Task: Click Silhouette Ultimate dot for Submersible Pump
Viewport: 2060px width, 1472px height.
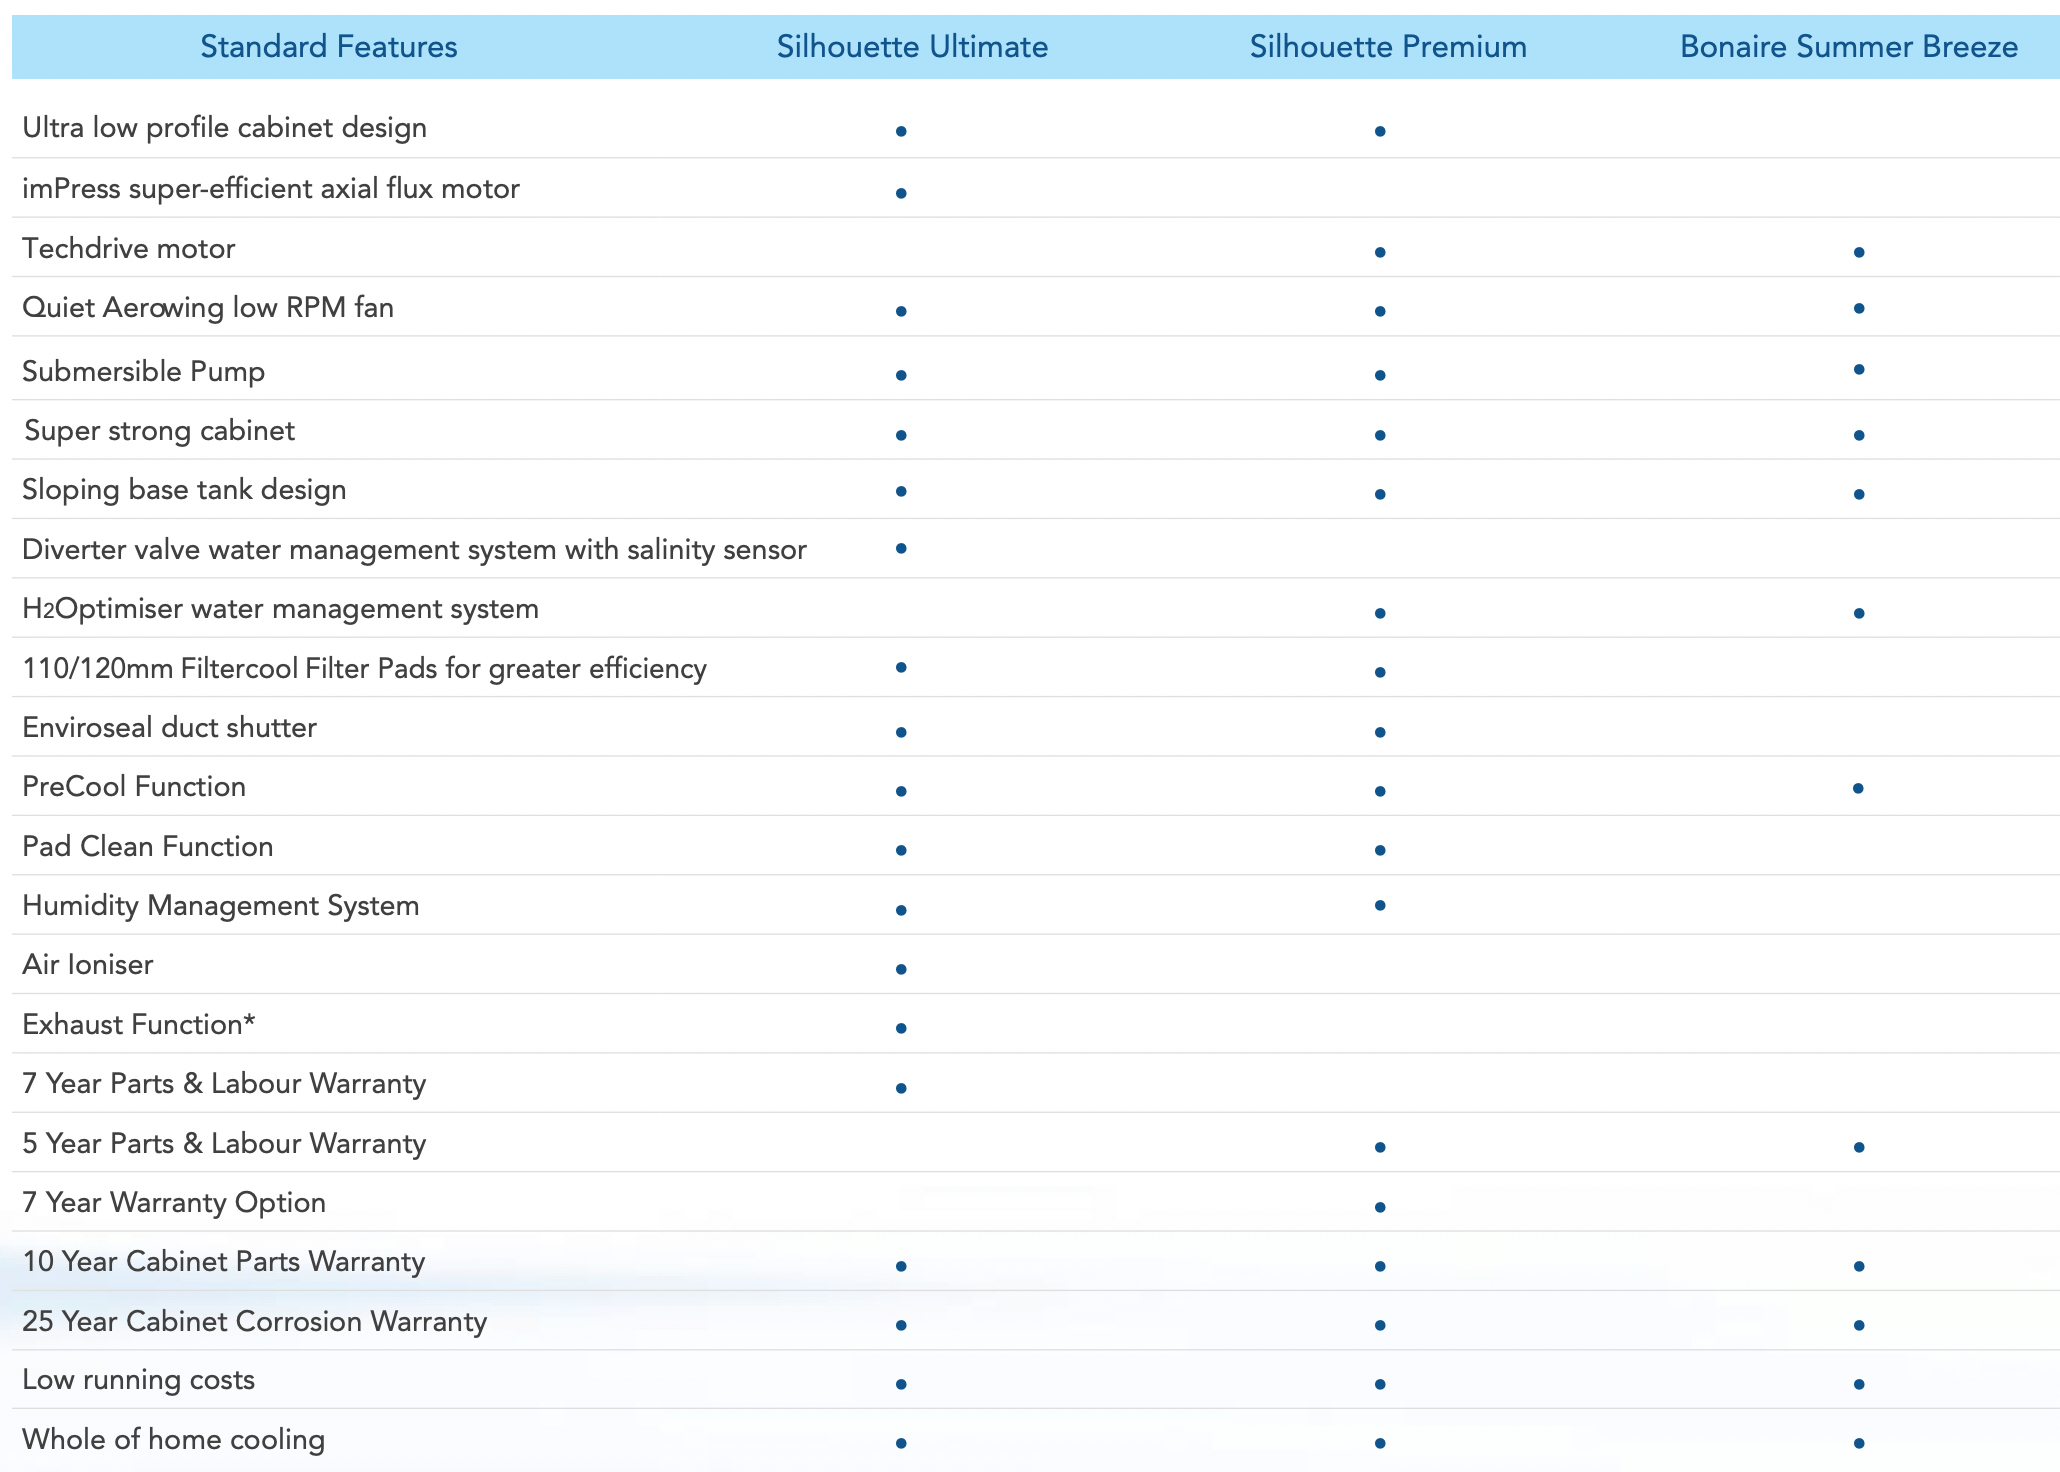Action: 901,375
